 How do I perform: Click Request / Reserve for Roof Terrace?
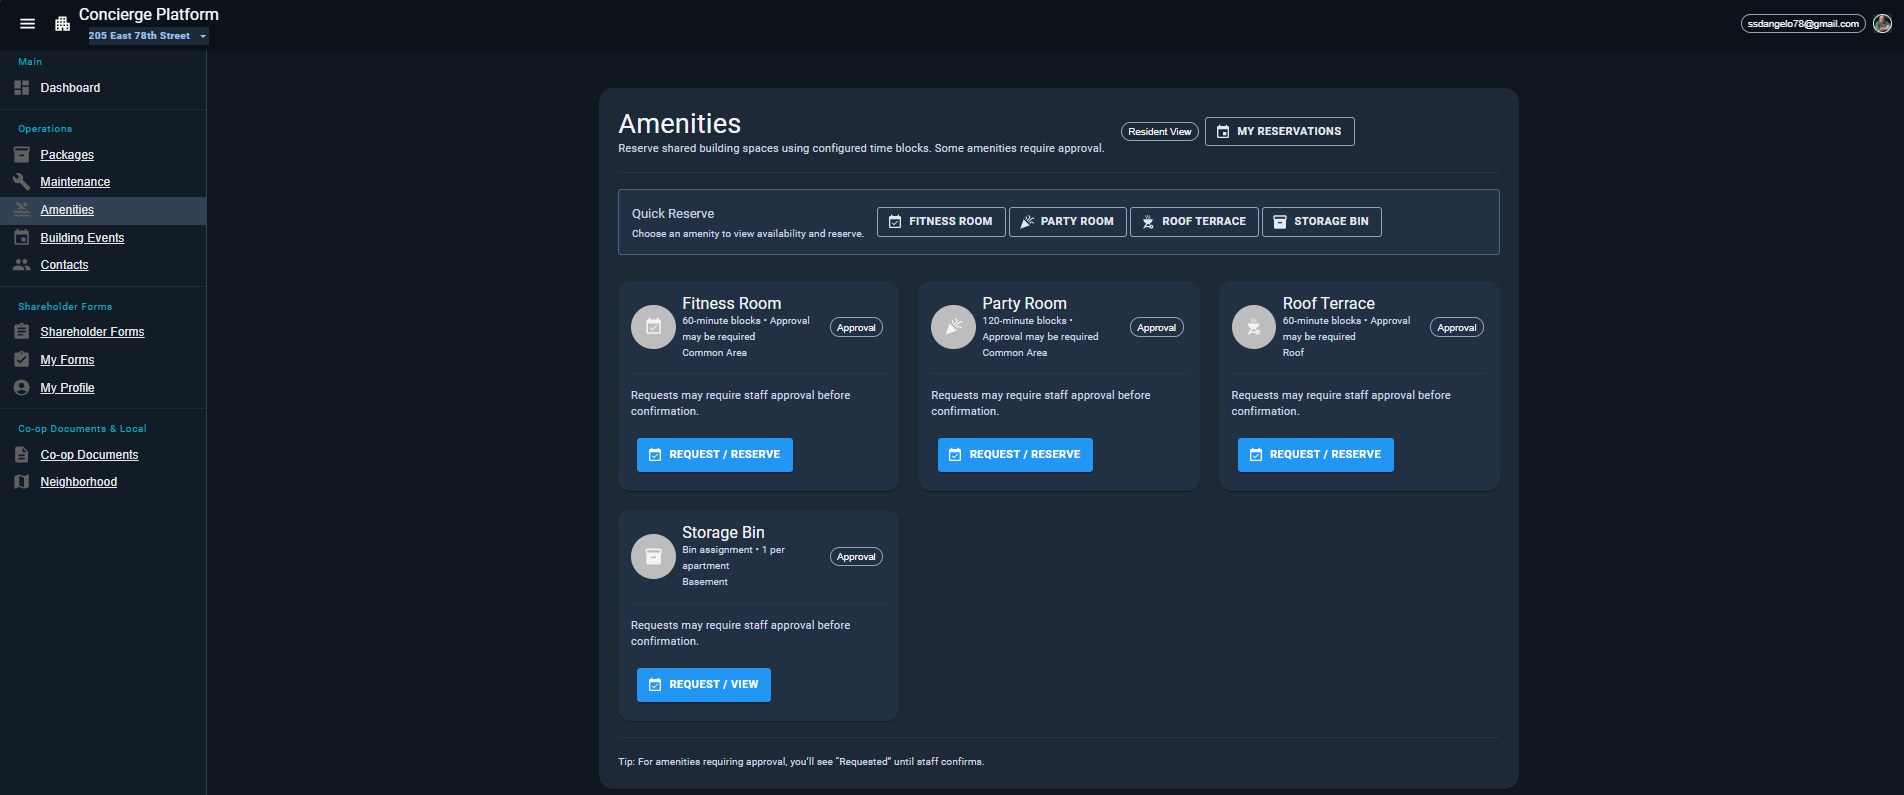(1315, 455)
